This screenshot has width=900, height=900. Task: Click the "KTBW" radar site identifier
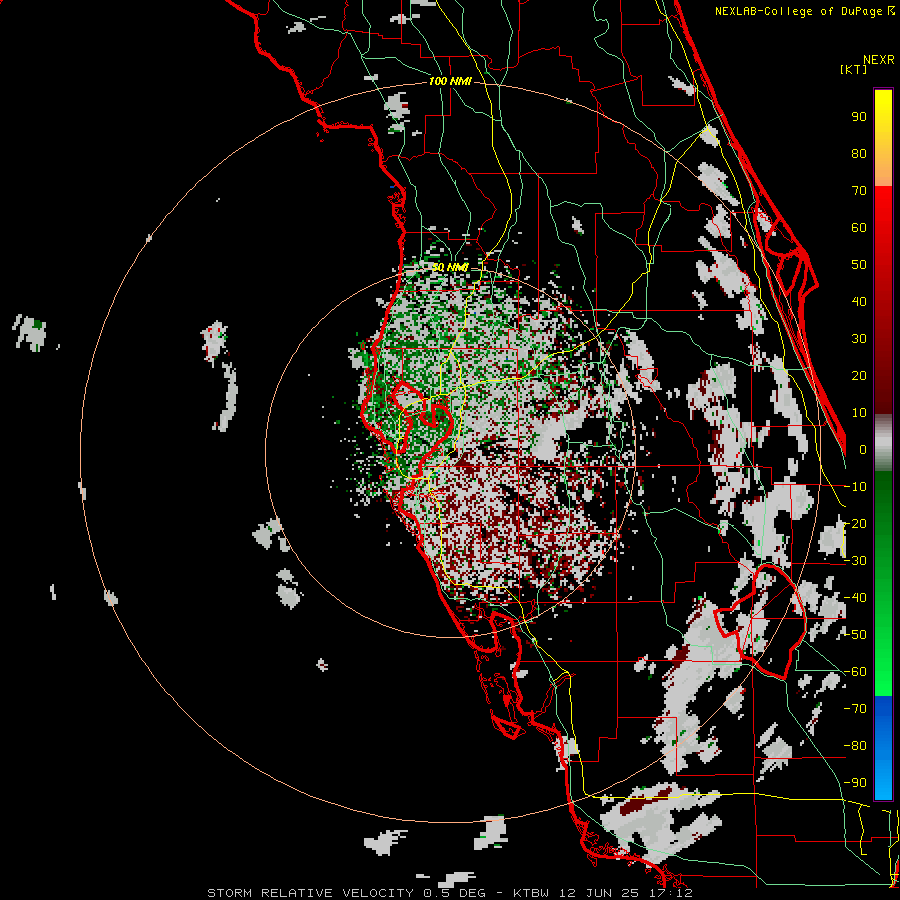pos(532,893)
